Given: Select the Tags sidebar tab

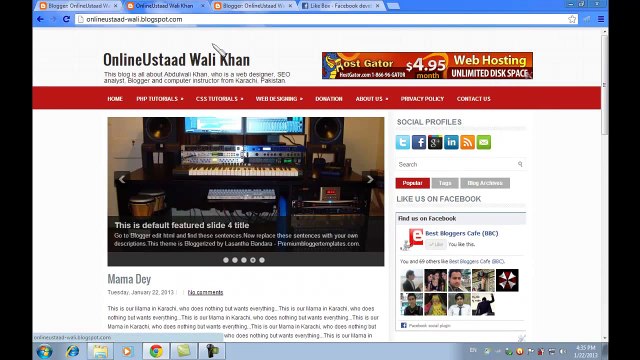Looking at the screenshot, I should tap(445, 183).
